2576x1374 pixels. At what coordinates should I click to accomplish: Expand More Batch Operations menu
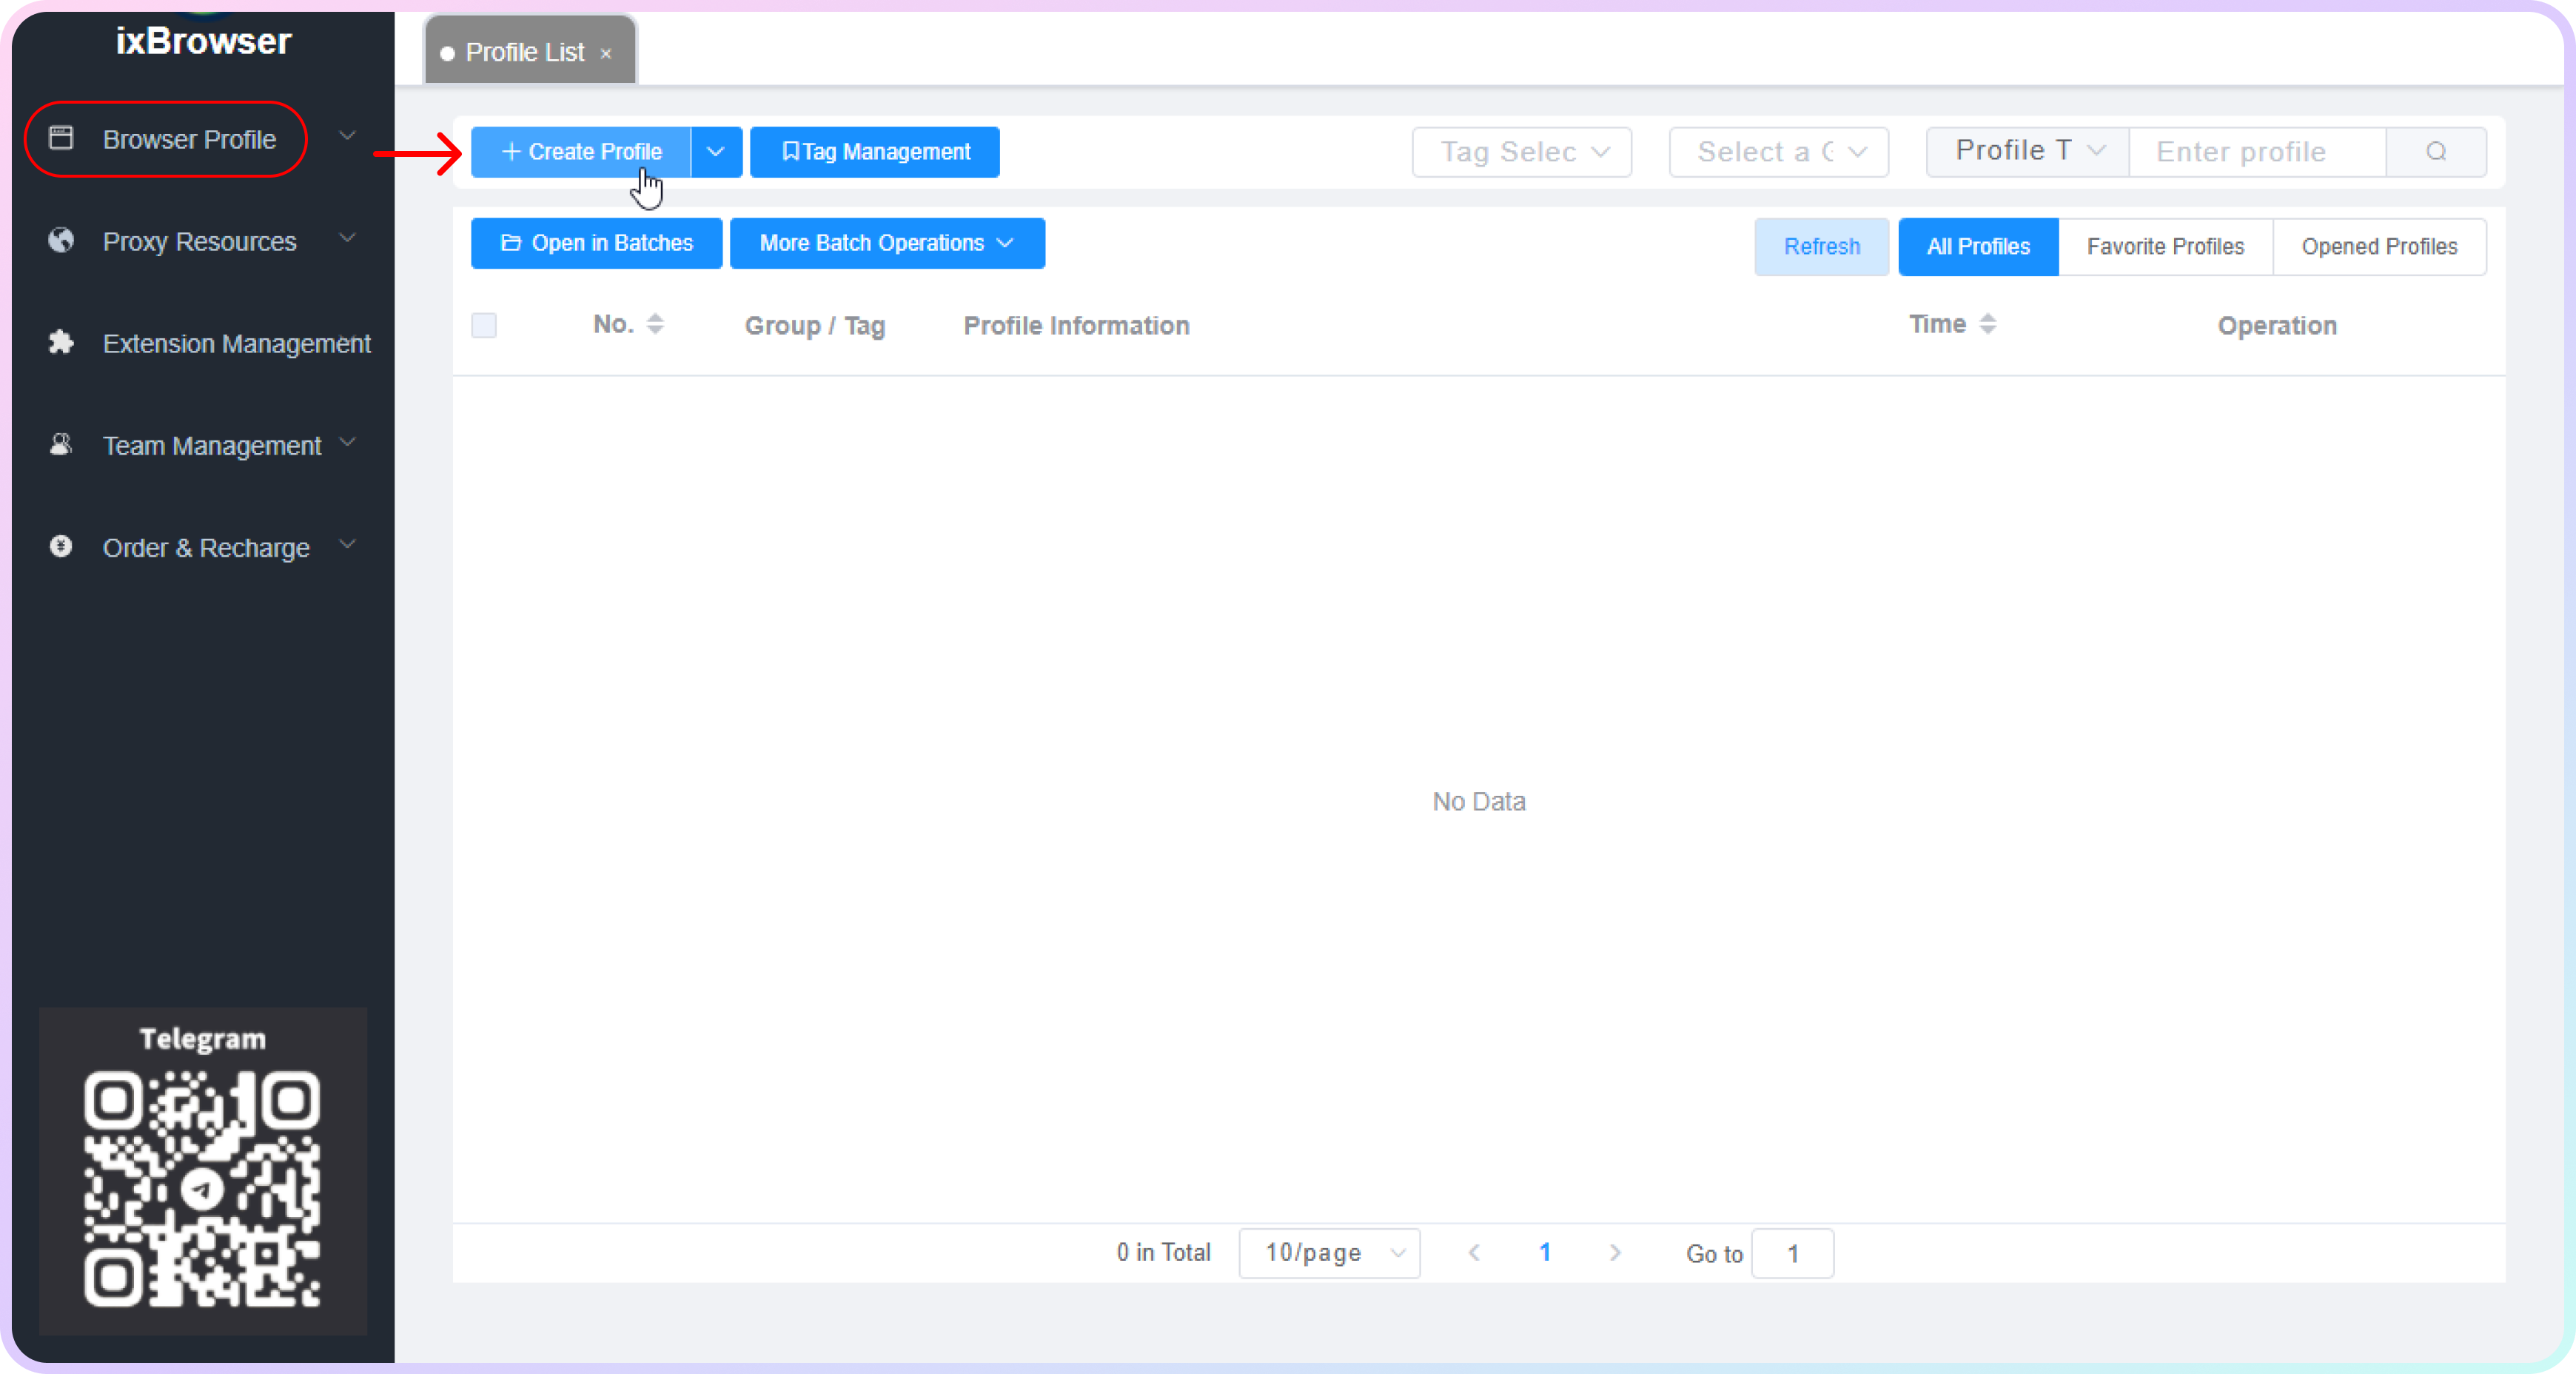coord(887,243)
